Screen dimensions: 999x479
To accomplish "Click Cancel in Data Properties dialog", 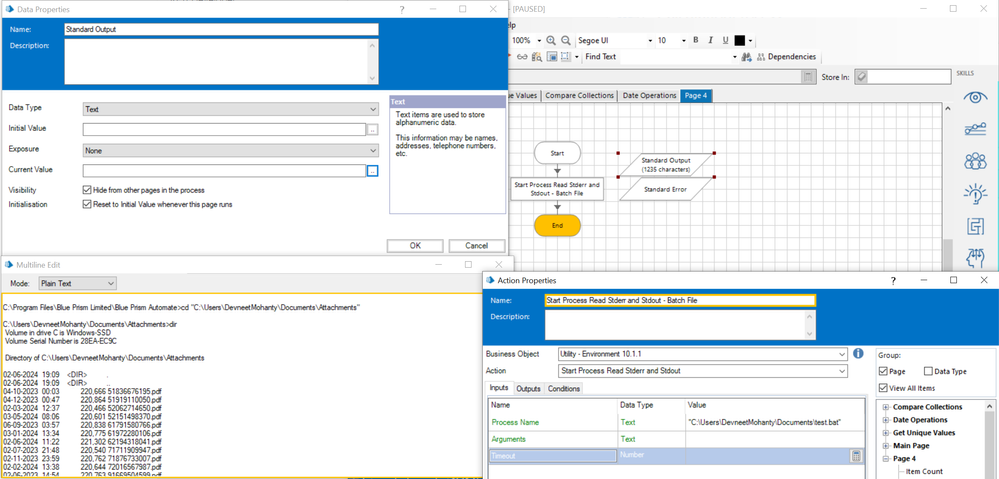I will point(476,245).
